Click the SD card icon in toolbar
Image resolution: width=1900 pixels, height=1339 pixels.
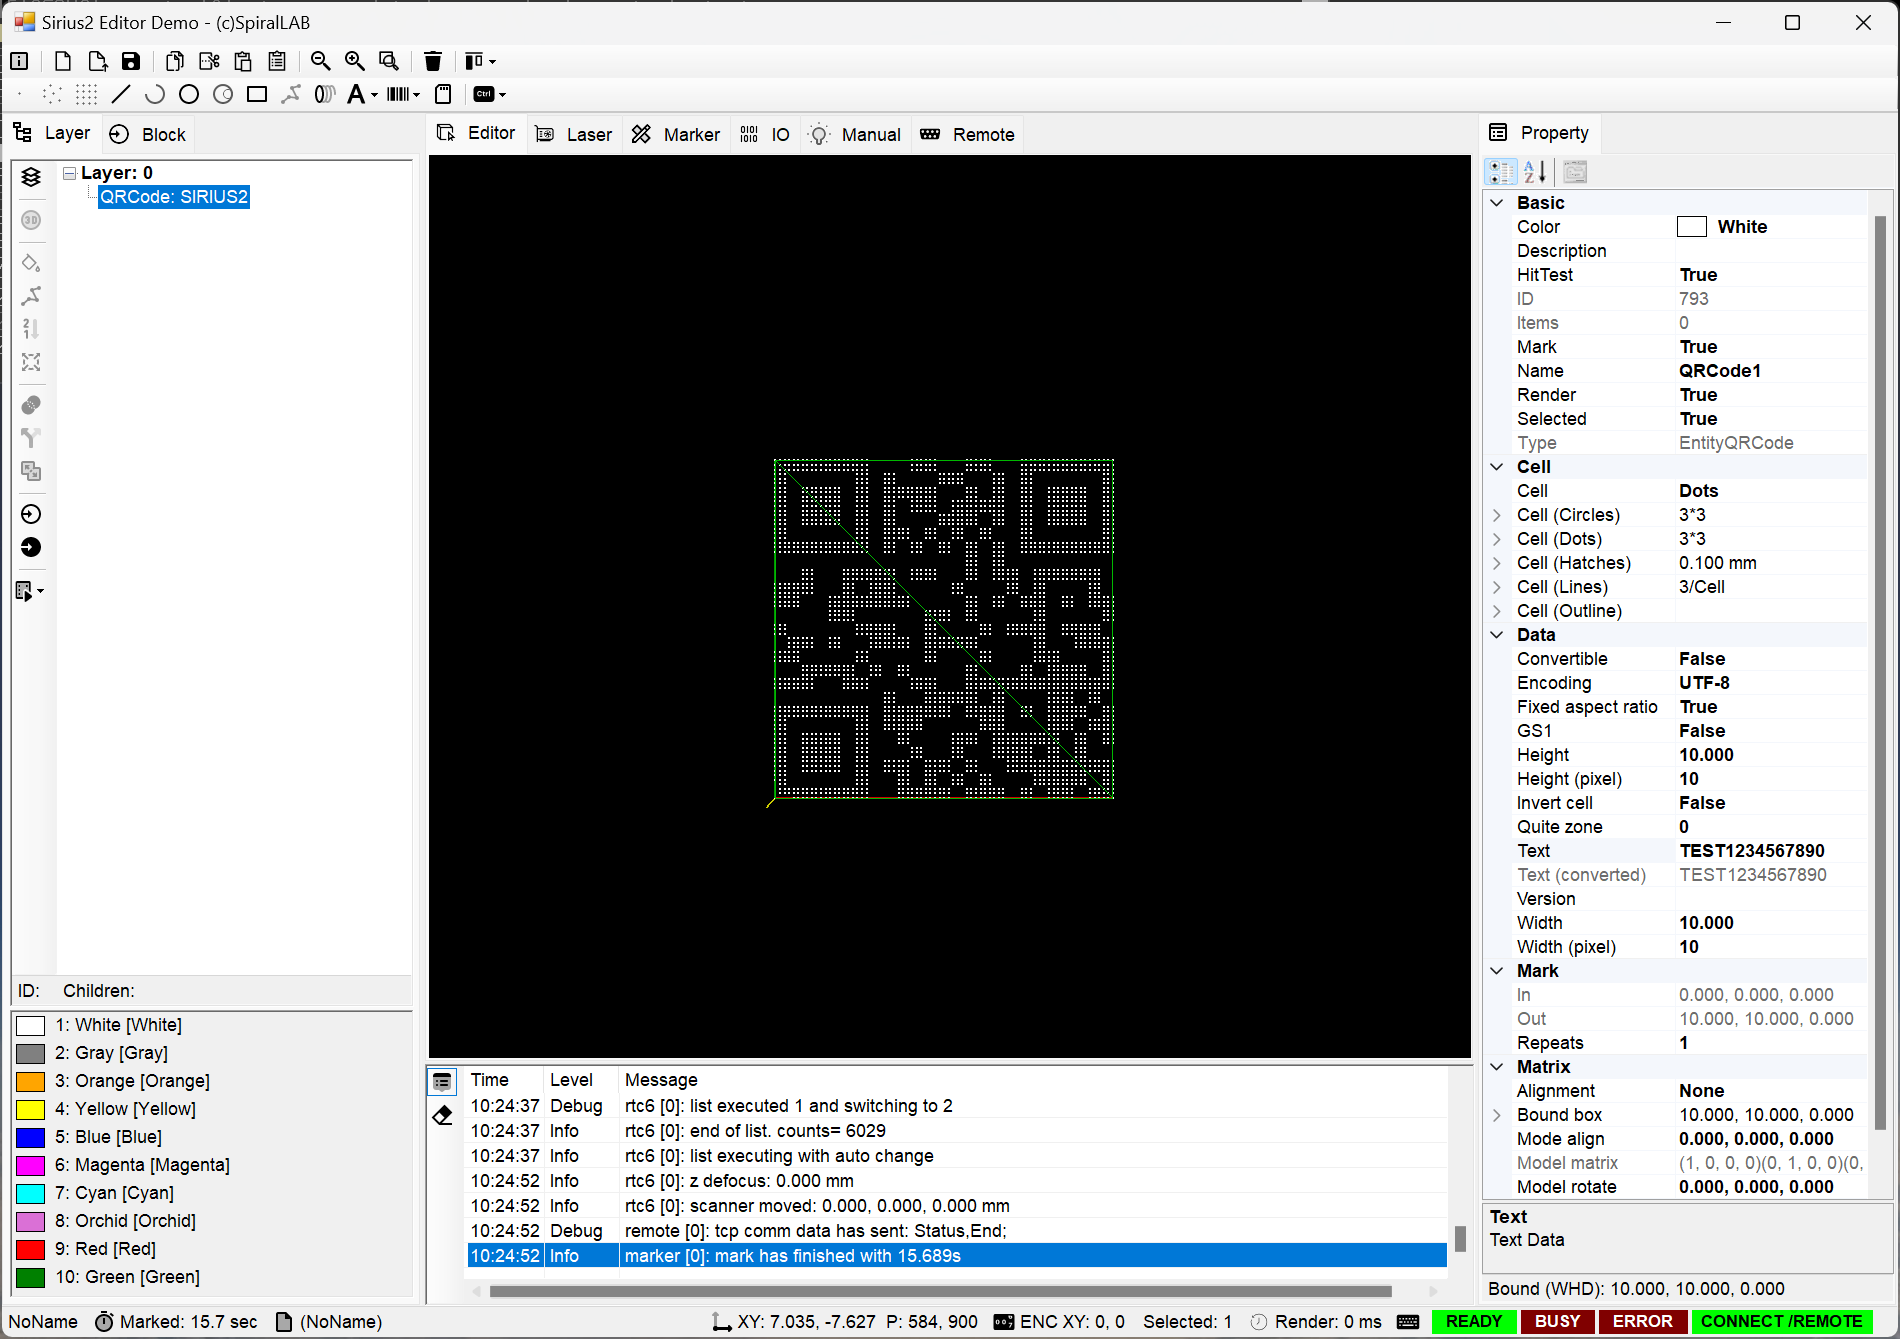[x=443, y=94]
